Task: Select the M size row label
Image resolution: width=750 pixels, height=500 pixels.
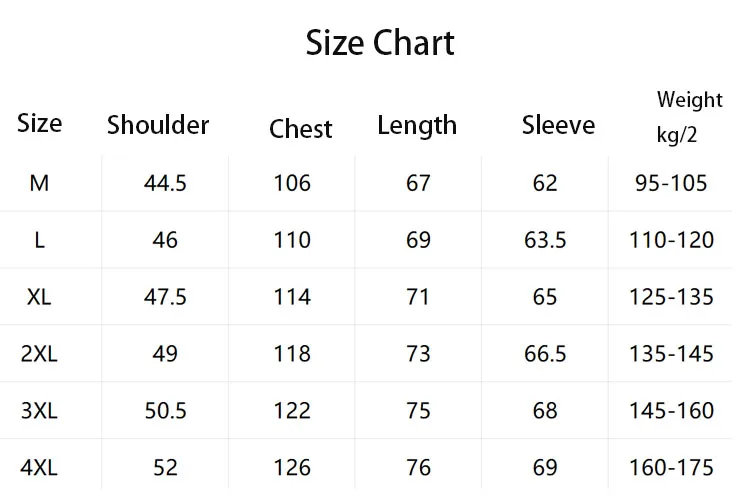Action: (x=39, y=183)
